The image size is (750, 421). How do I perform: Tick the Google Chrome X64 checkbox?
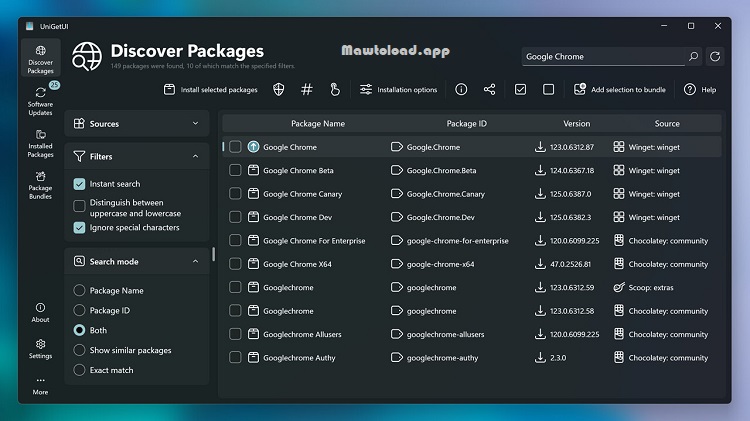[235, 264]
